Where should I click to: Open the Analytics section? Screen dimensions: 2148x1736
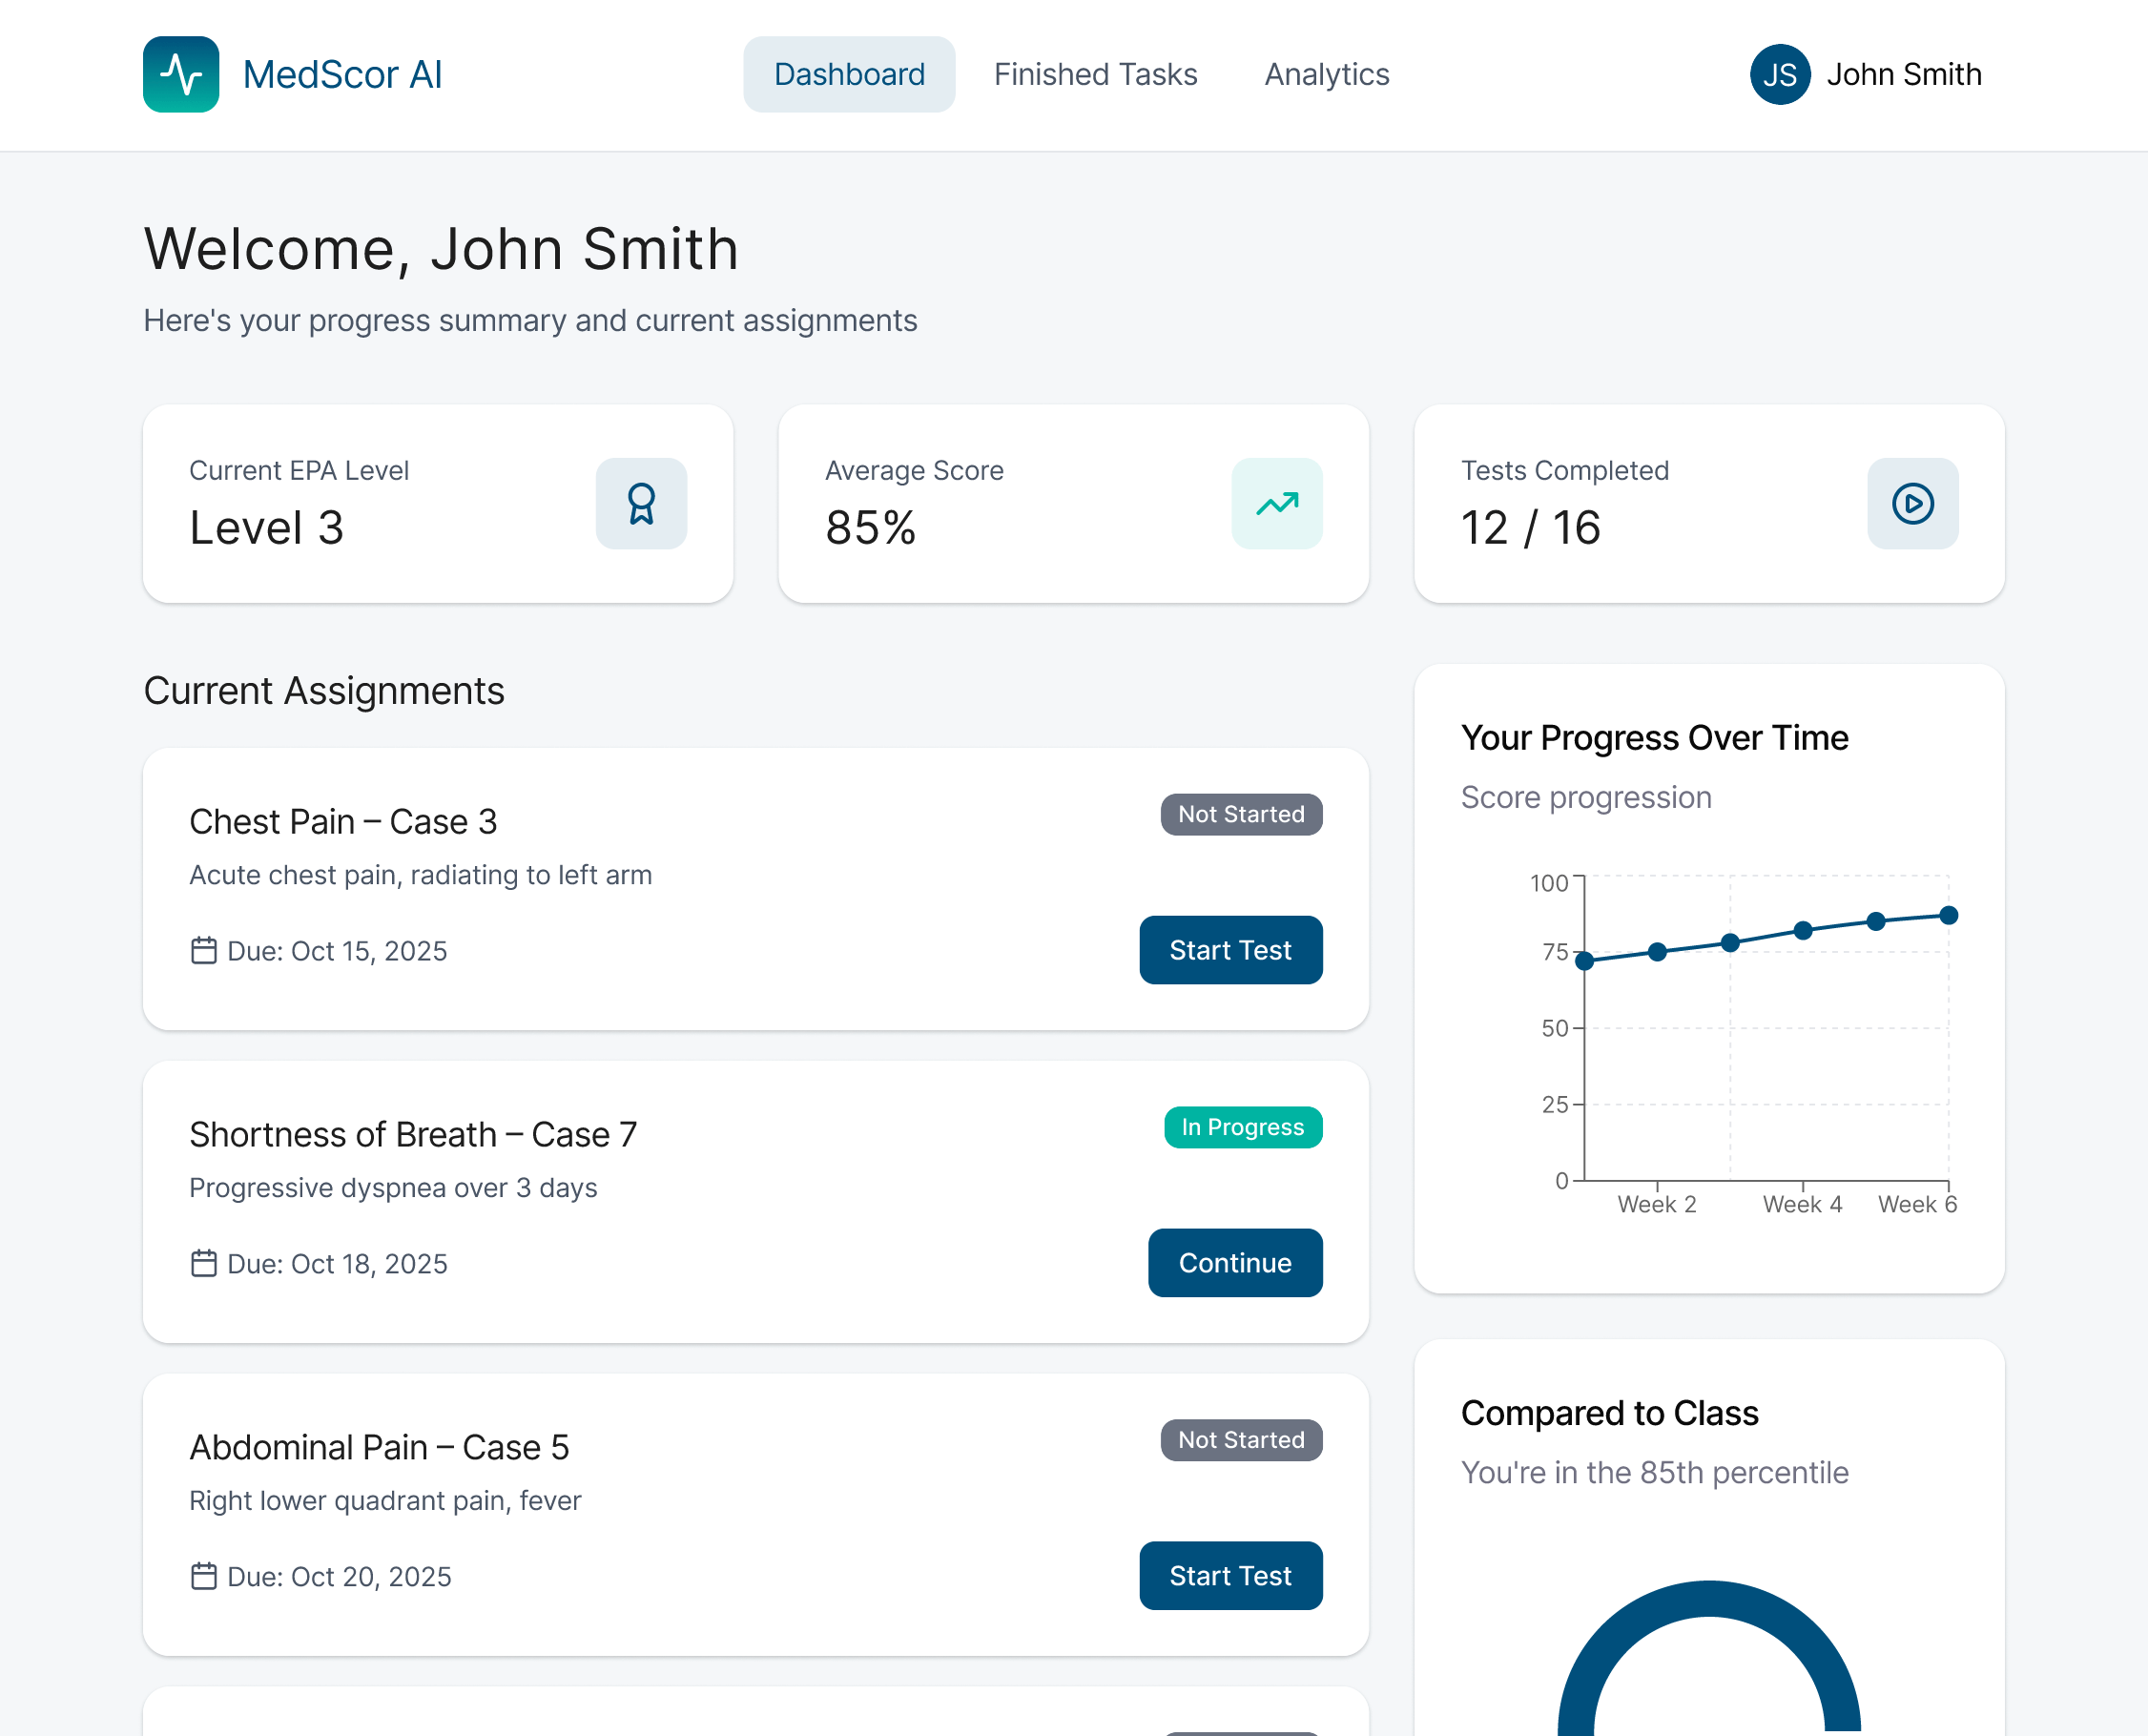point(1326,74)
